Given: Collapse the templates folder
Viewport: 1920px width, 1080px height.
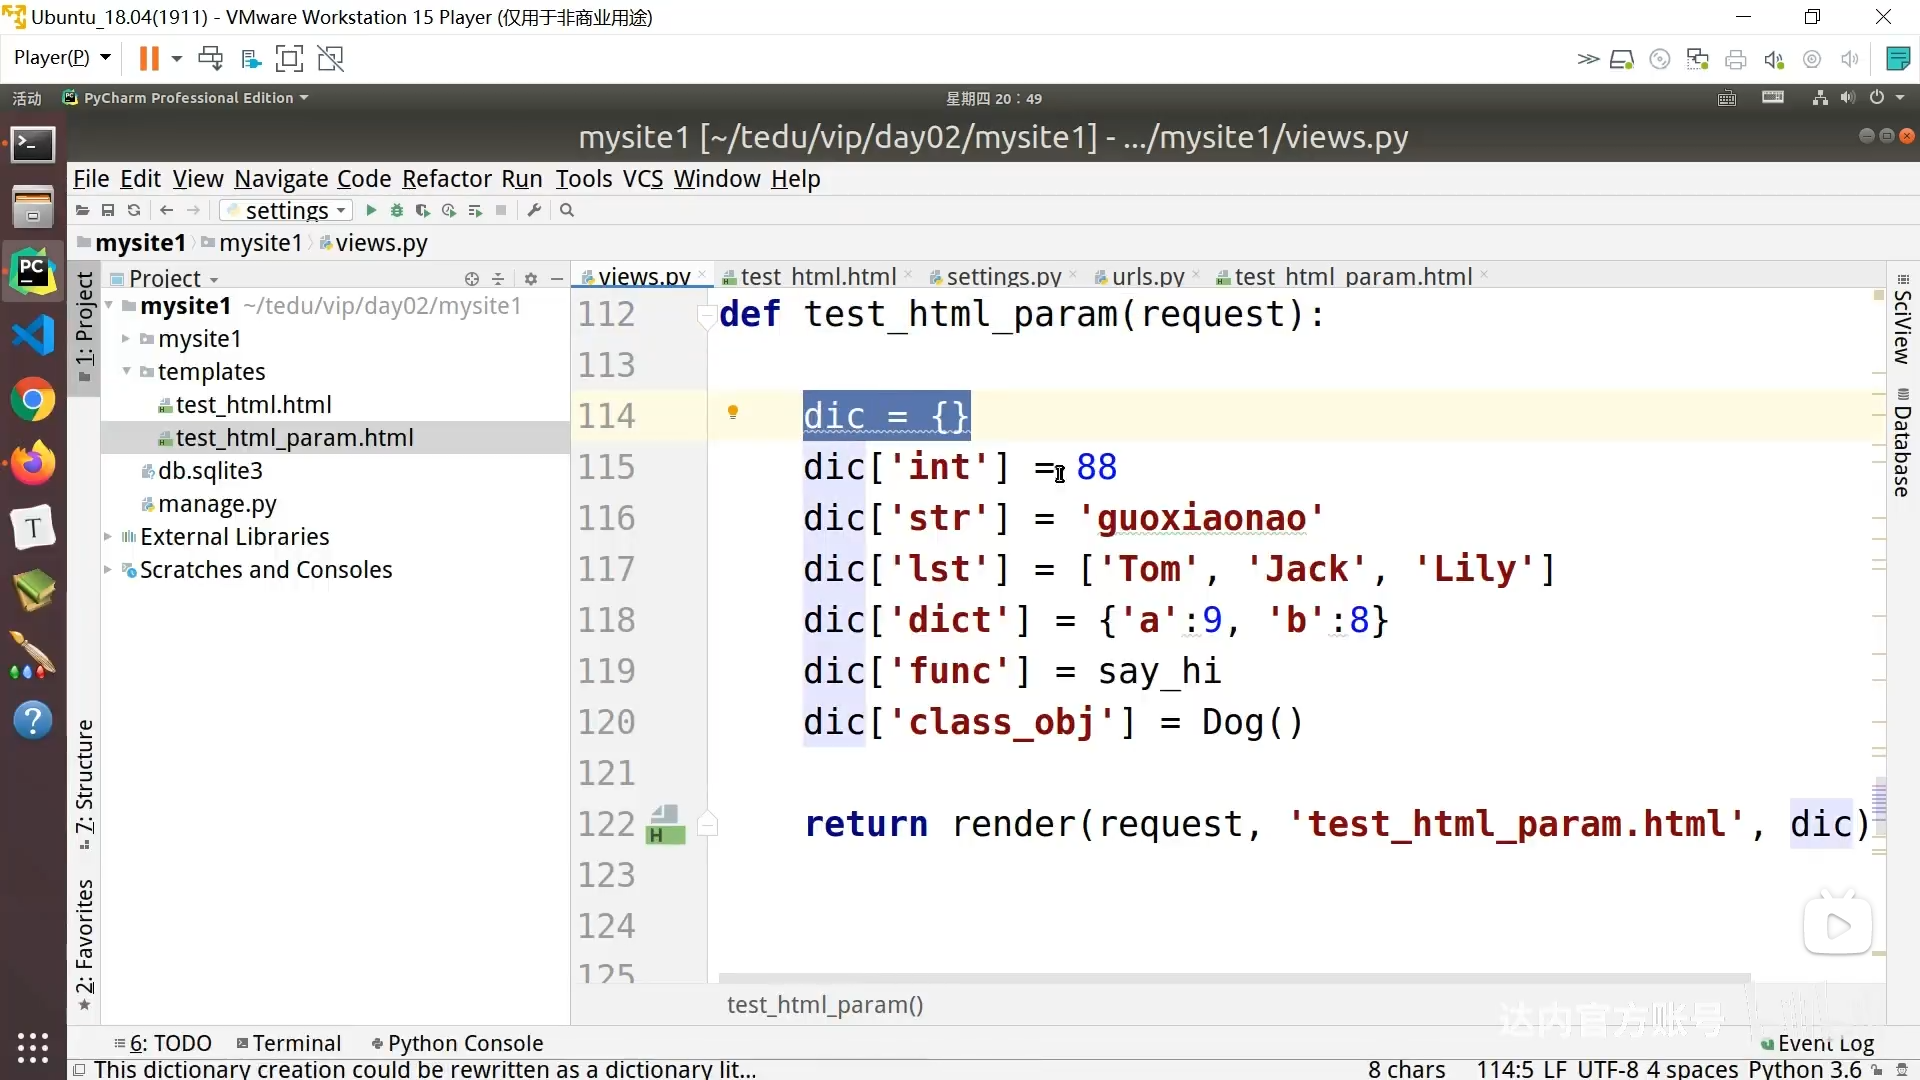Looking at the screenshot, I should tap(126, 372).
